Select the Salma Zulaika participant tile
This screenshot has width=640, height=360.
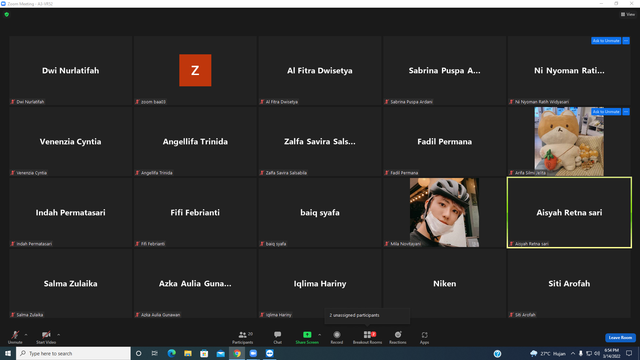pos(71,283)
